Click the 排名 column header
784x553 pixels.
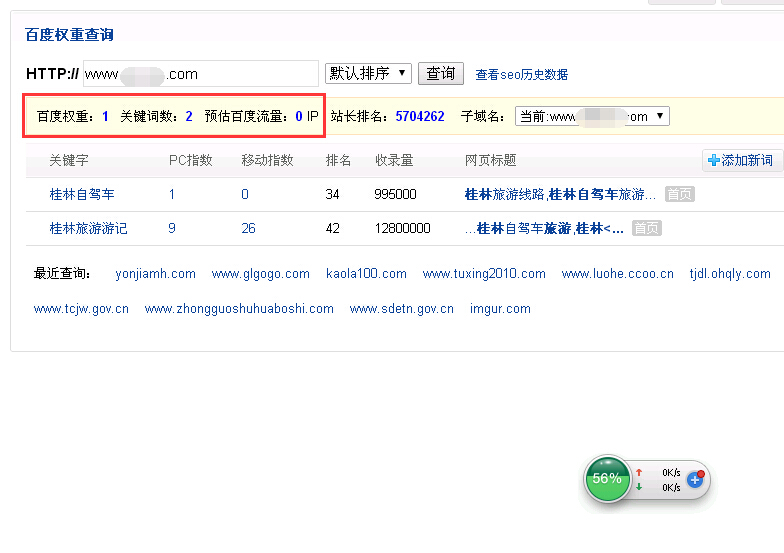(x=338, y=160)
